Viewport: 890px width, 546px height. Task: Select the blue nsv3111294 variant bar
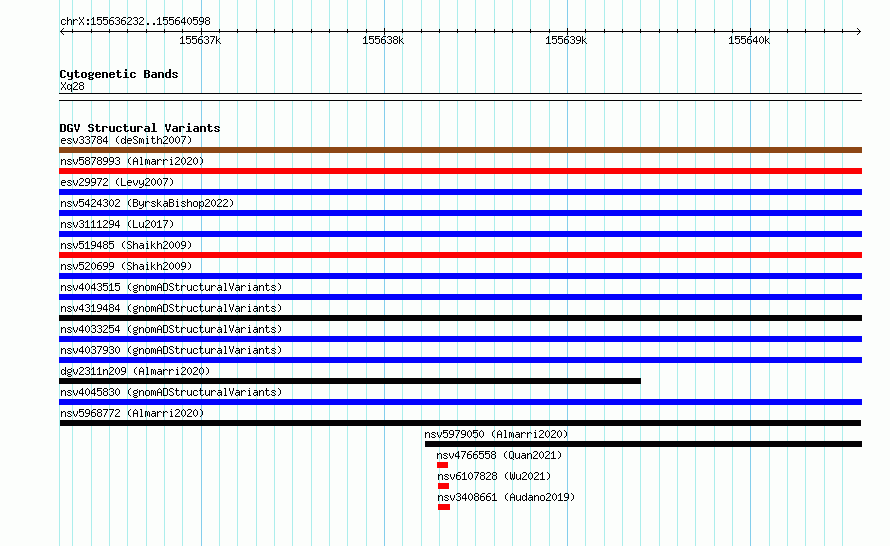pos(460,234)
